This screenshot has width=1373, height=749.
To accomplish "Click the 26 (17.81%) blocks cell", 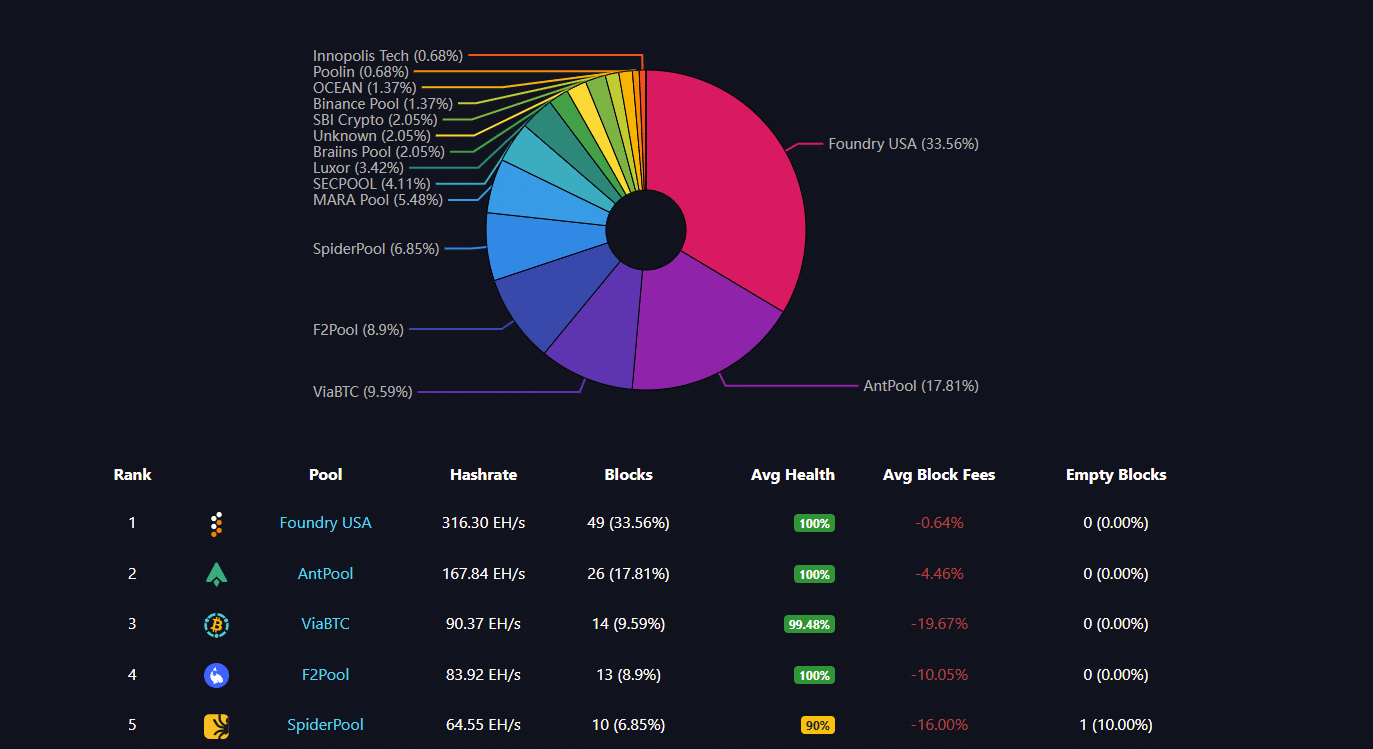I will [x=628, y=574].
